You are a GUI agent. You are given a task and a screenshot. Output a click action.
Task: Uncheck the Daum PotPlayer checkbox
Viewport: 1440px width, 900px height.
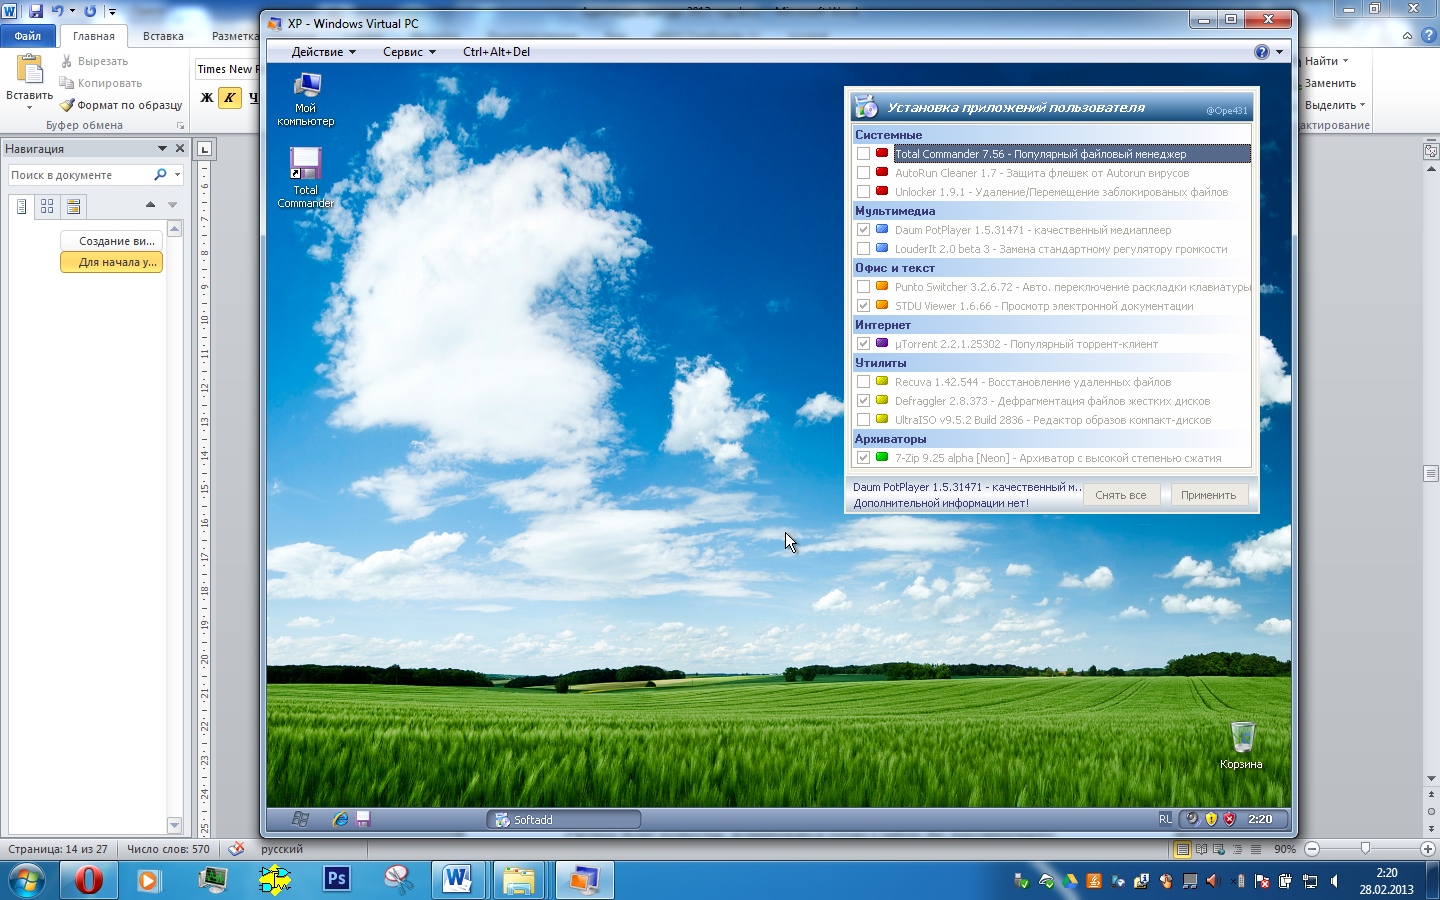863,230
